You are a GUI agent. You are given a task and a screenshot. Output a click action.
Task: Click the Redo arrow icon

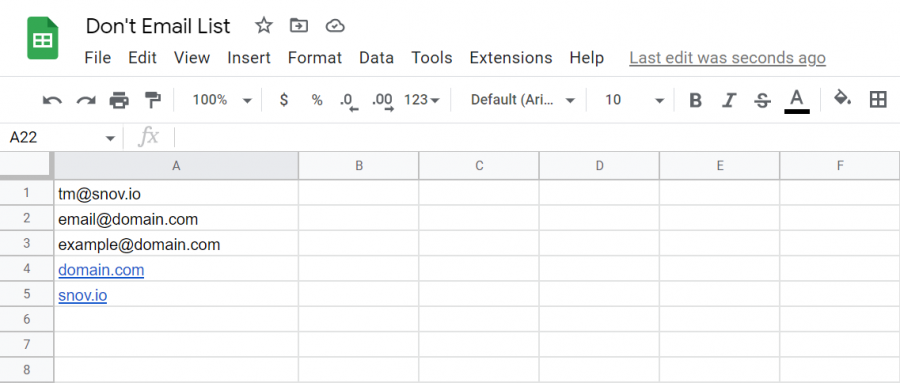click(86, 100)
